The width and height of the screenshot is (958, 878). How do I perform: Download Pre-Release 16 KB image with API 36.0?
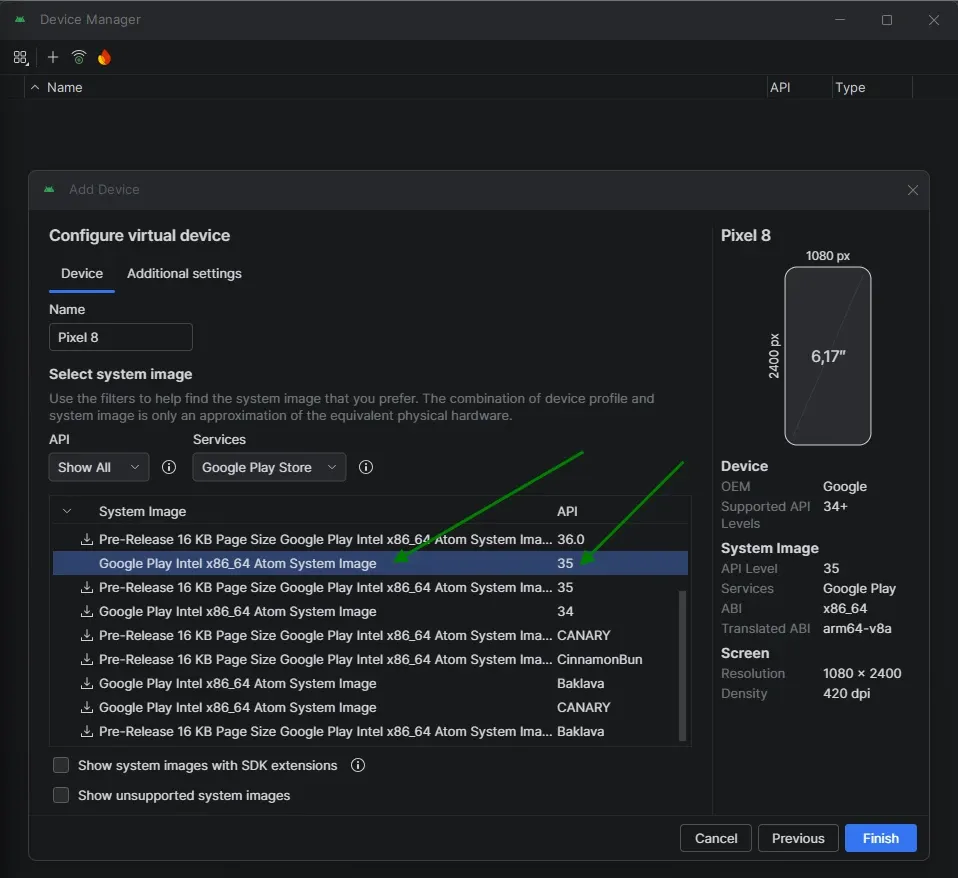(x=87, y=539)
